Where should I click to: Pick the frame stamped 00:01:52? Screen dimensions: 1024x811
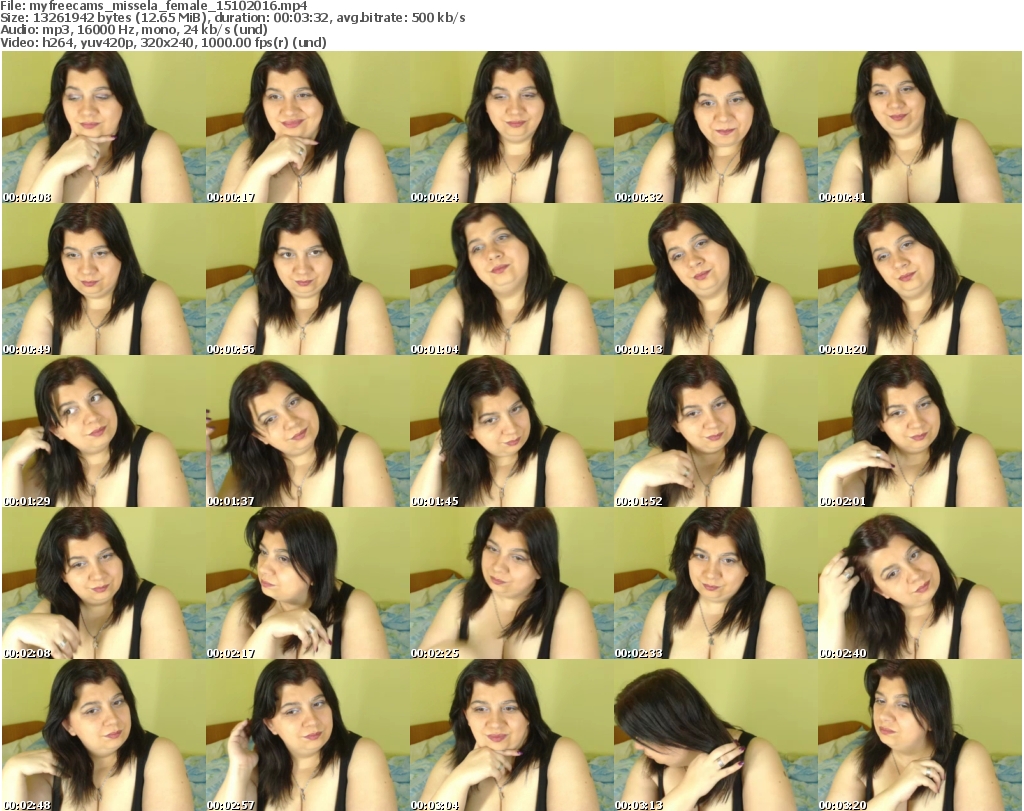pyautogui.click(x=715, y=431)
